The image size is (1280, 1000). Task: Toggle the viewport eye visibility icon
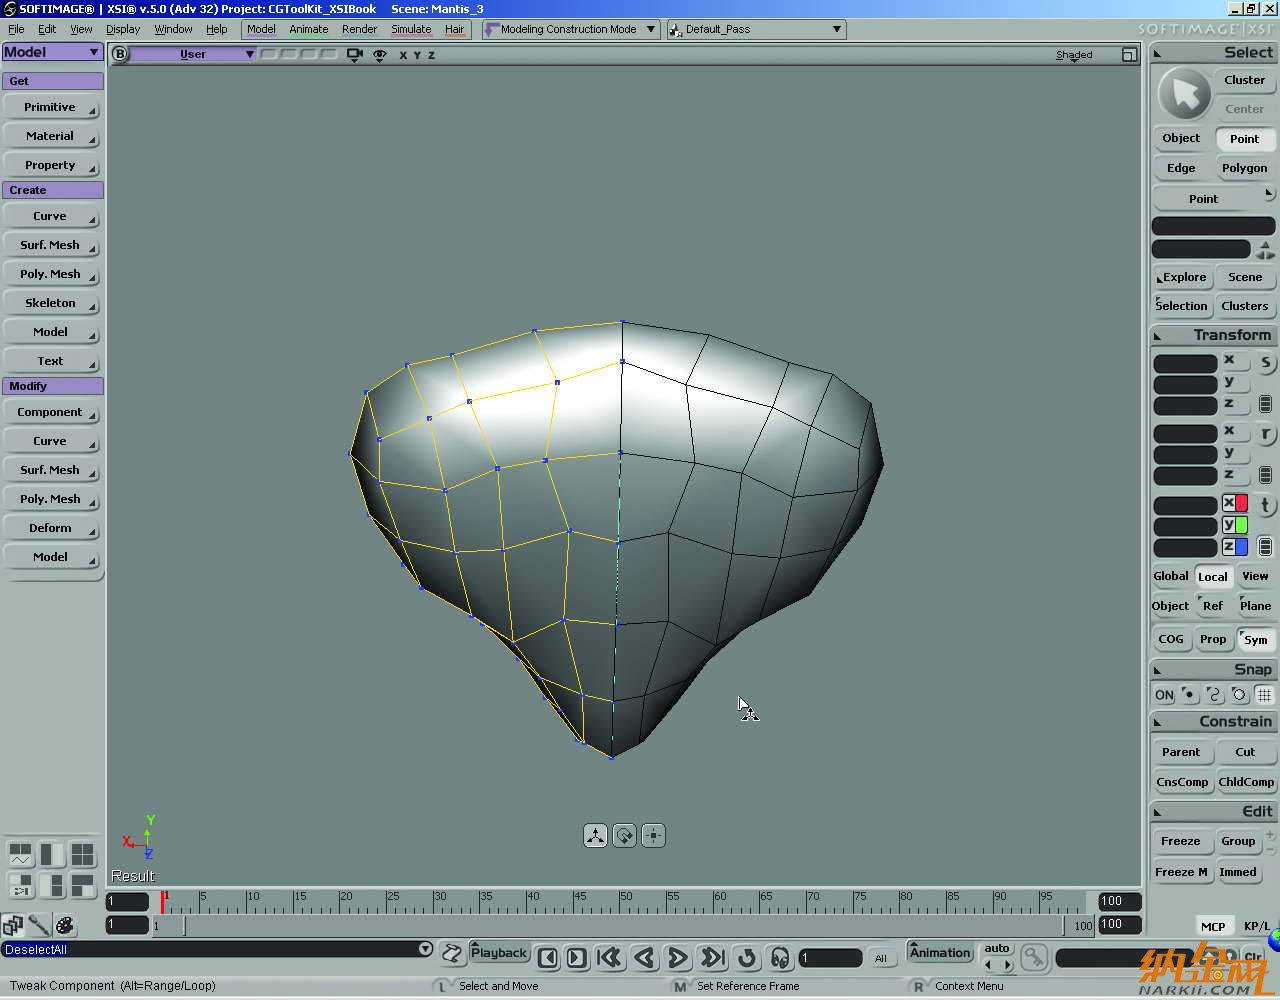tap(380, 55)
